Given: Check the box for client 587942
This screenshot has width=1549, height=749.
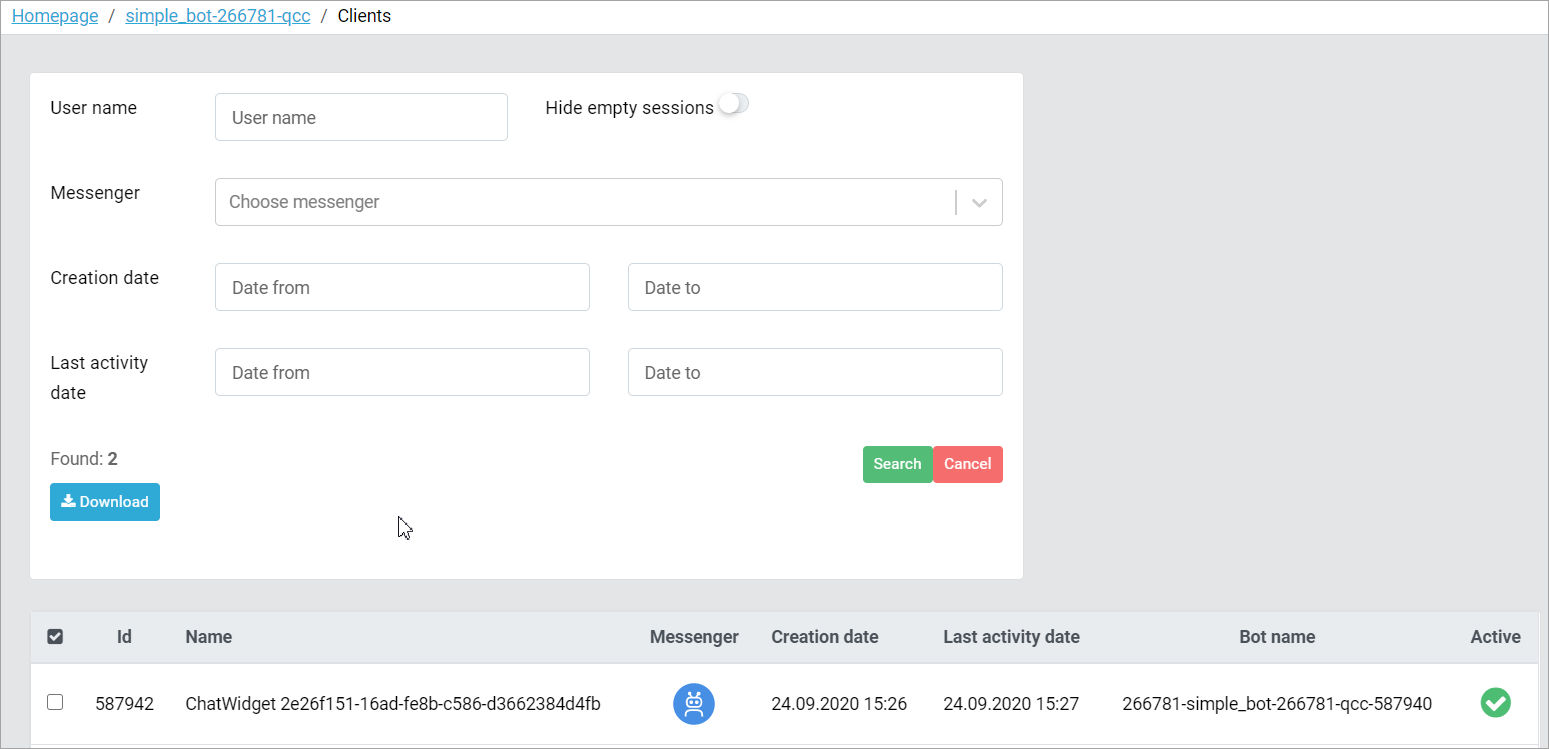Looking at the screenshot, I should 56,703.
